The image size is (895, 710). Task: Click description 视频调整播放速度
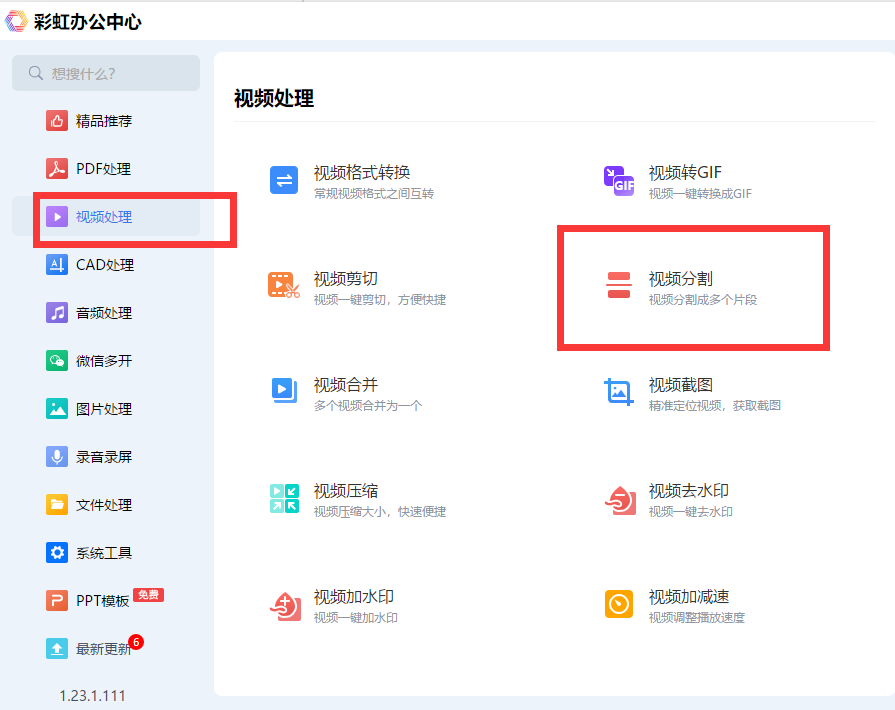[x=696, y=618]
